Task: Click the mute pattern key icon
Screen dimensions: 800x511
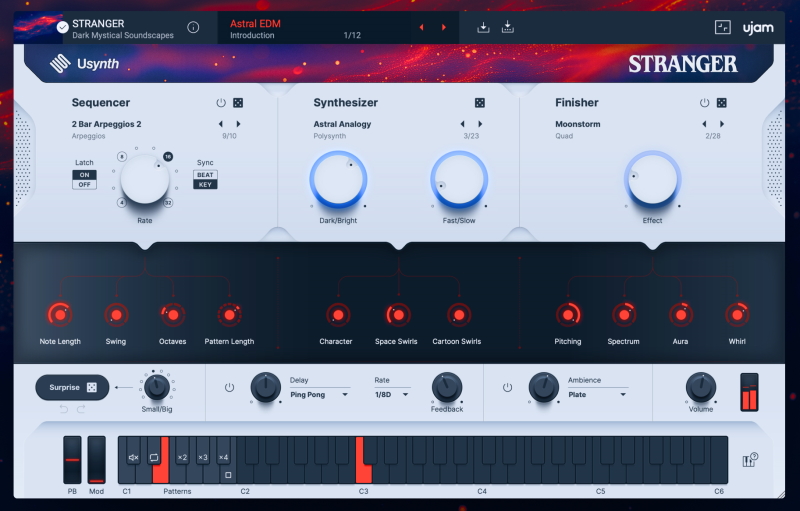Action: pos(134,457)
